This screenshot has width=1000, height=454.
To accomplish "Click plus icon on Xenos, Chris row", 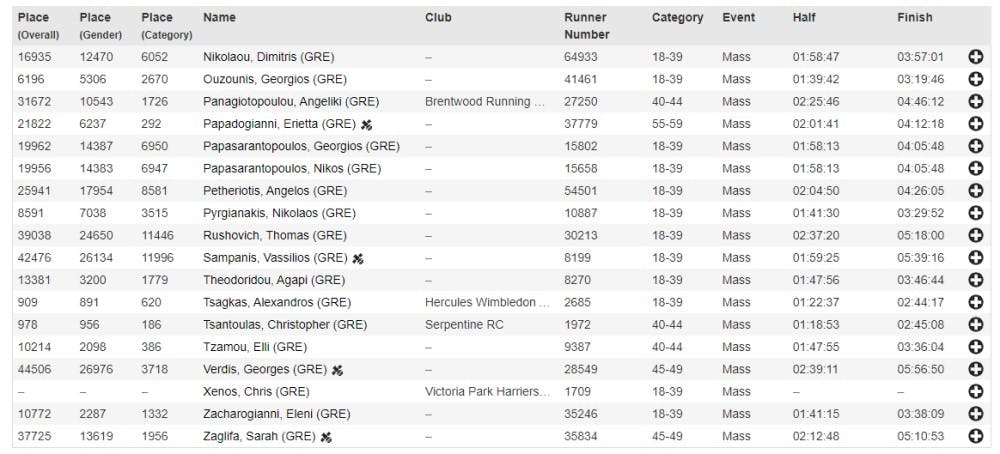I will tap(976, 391).
